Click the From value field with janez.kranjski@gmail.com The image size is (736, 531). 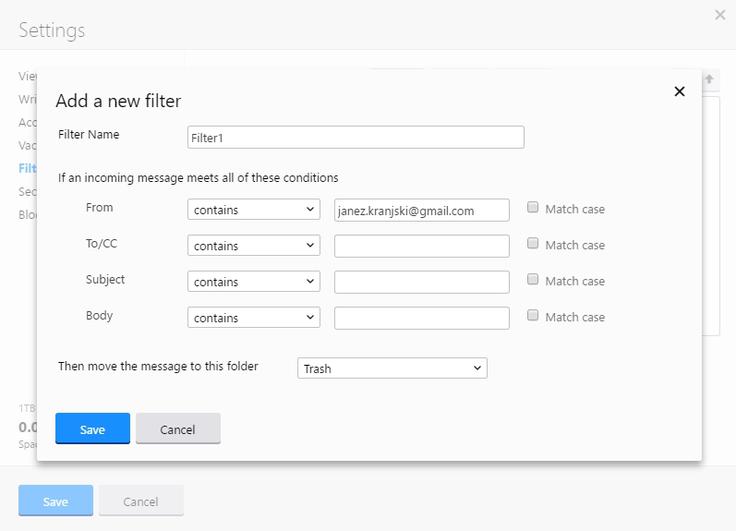pyautogui.click(x=422, y=210)
